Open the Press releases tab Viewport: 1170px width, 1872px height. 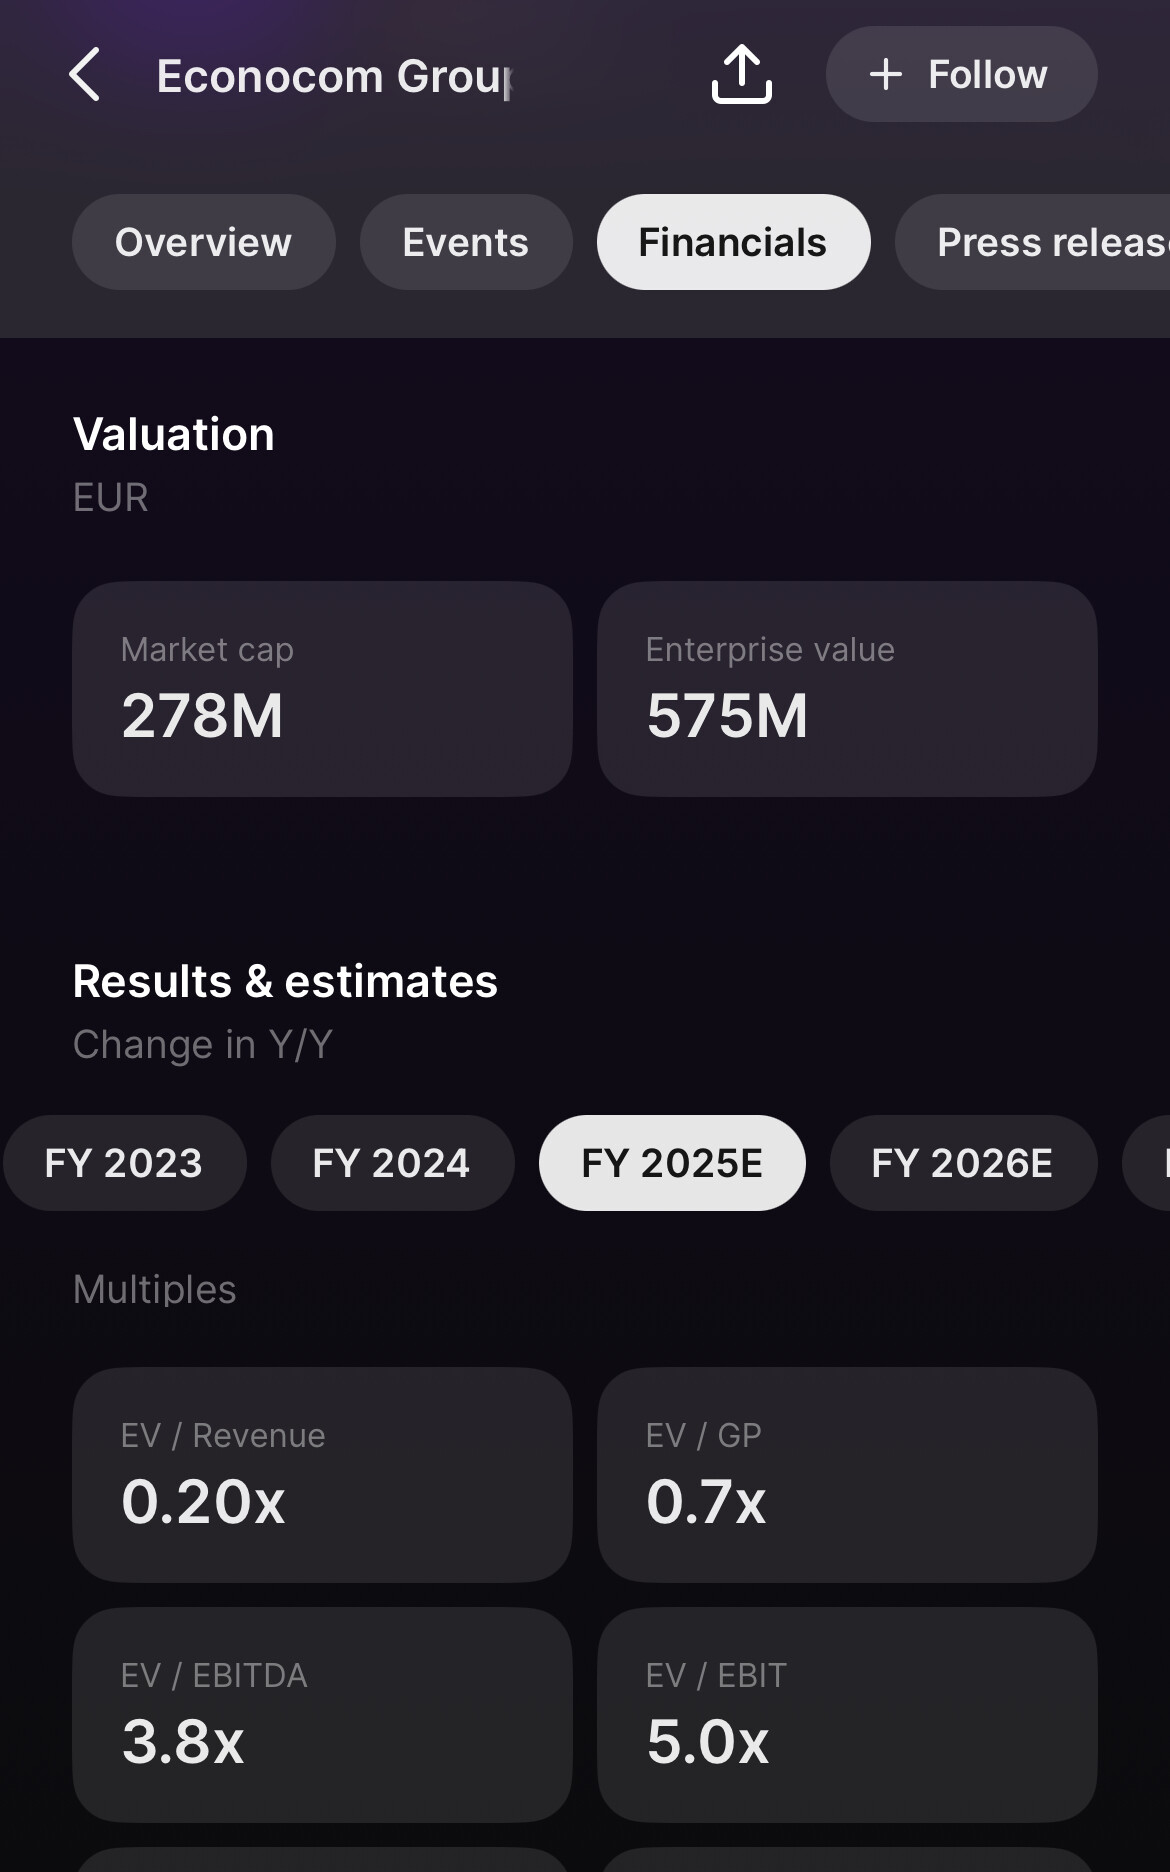pyautogui.click(x=1040, y=242)
